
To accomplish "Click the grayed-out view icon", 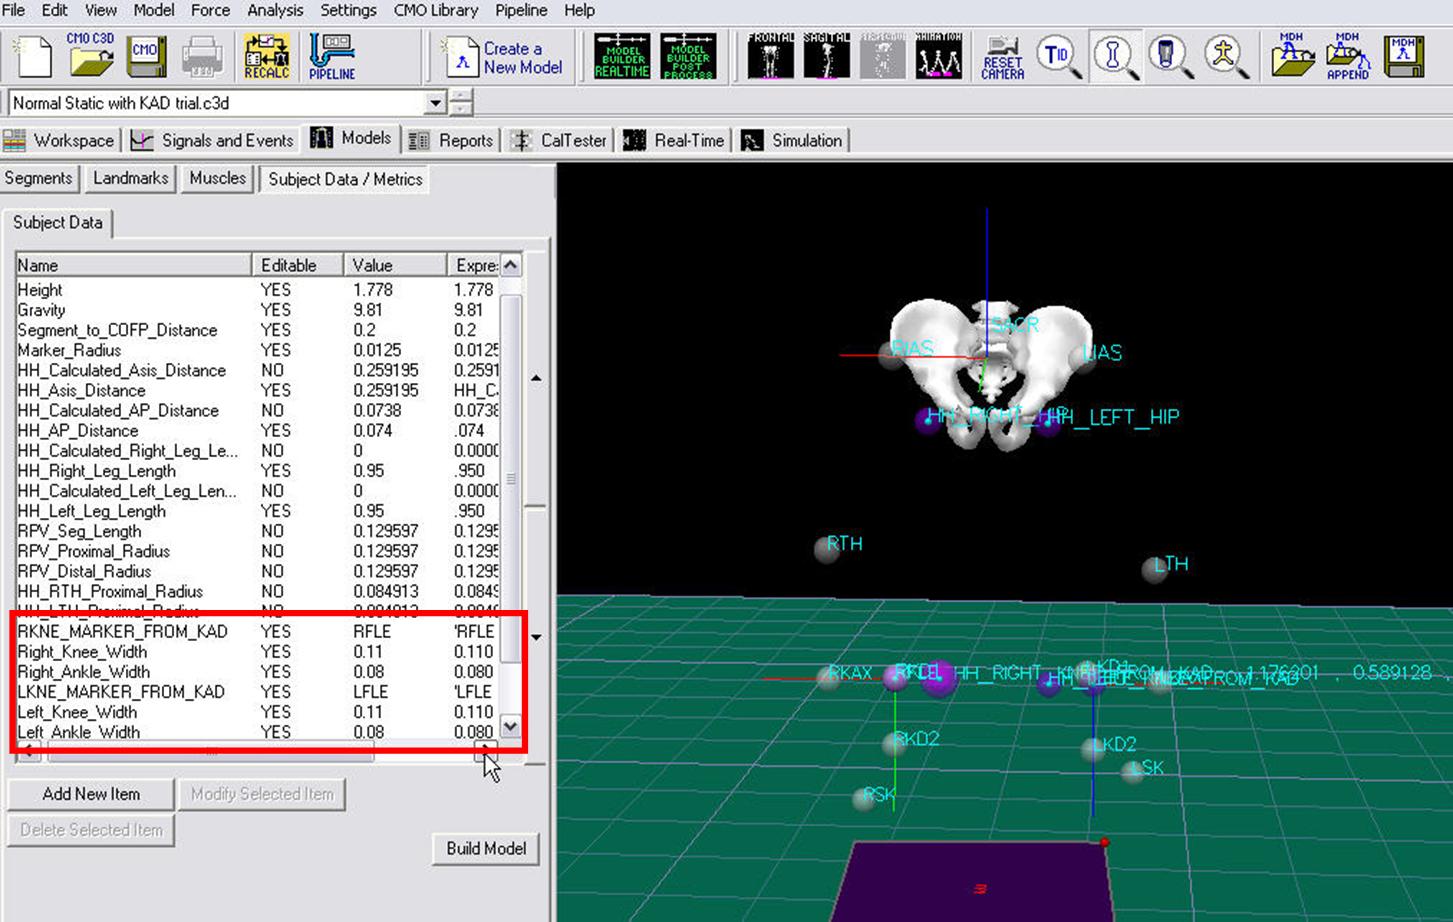I will point(883,56).
